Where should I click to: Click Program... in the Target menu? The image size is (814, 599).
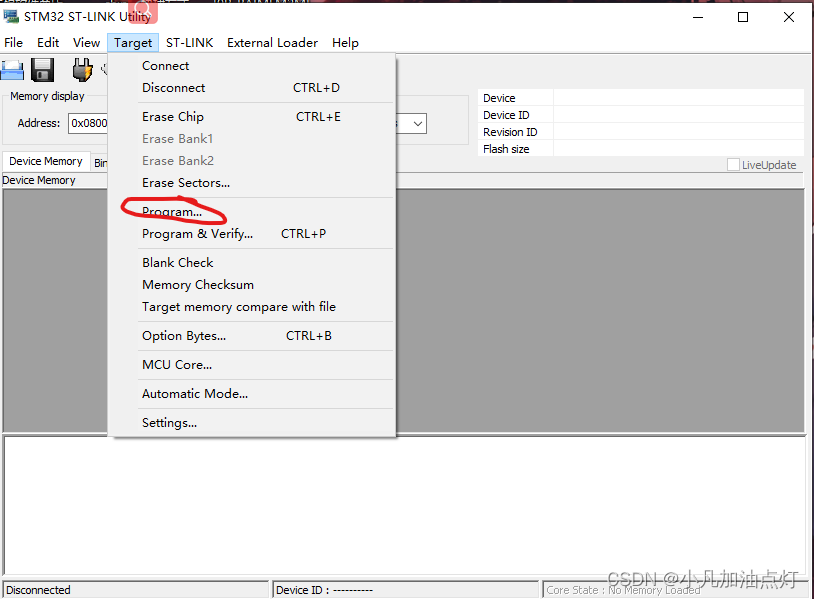pos(252,212)
